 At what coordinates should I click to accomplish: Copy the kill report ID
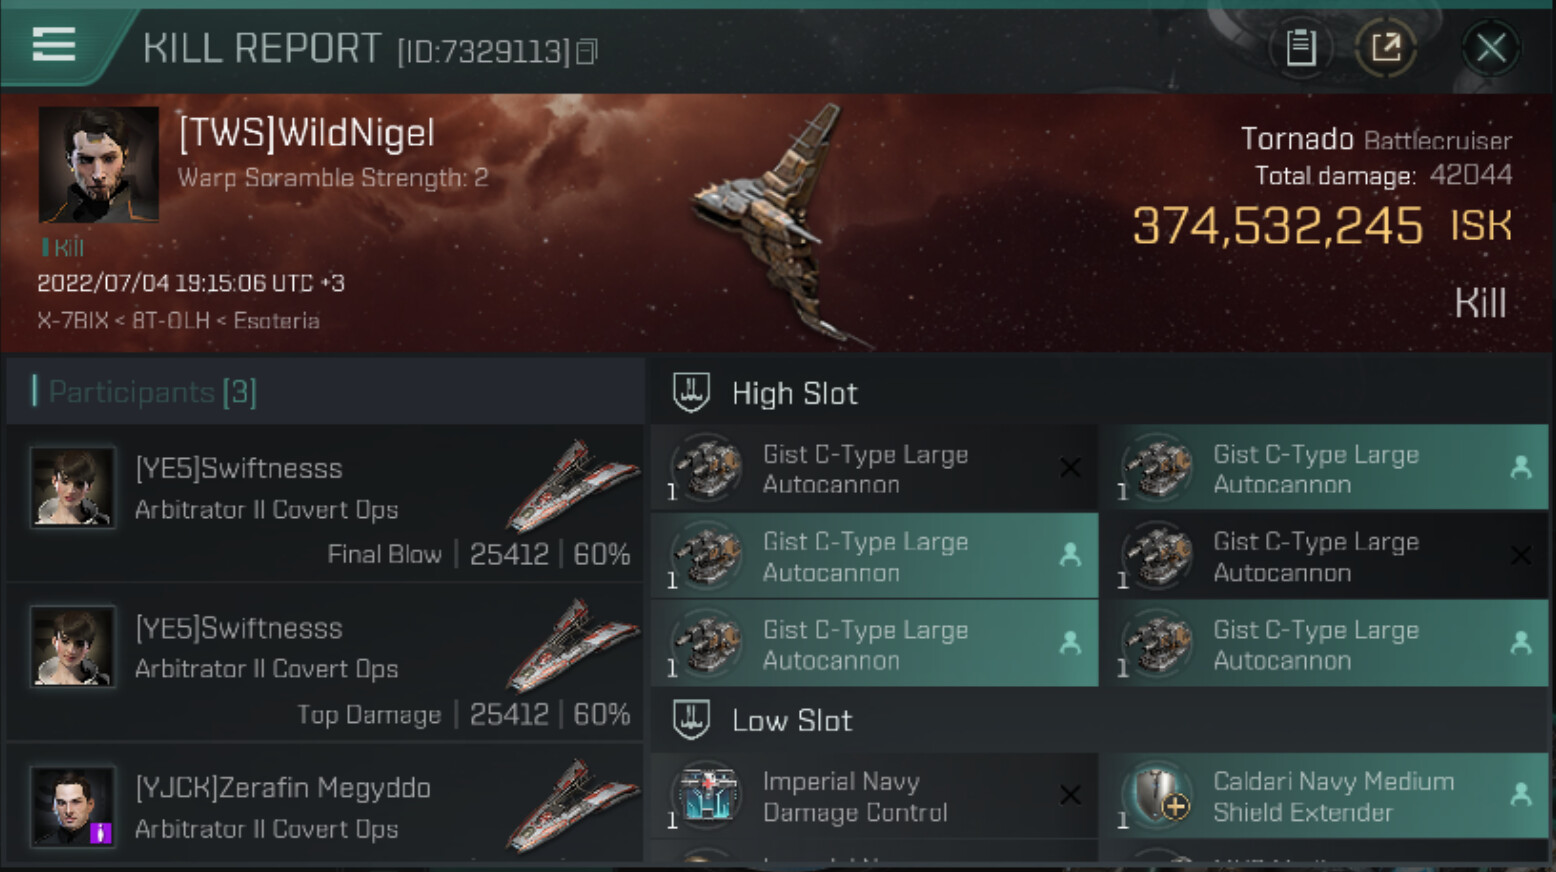click(x=587, y=51)
